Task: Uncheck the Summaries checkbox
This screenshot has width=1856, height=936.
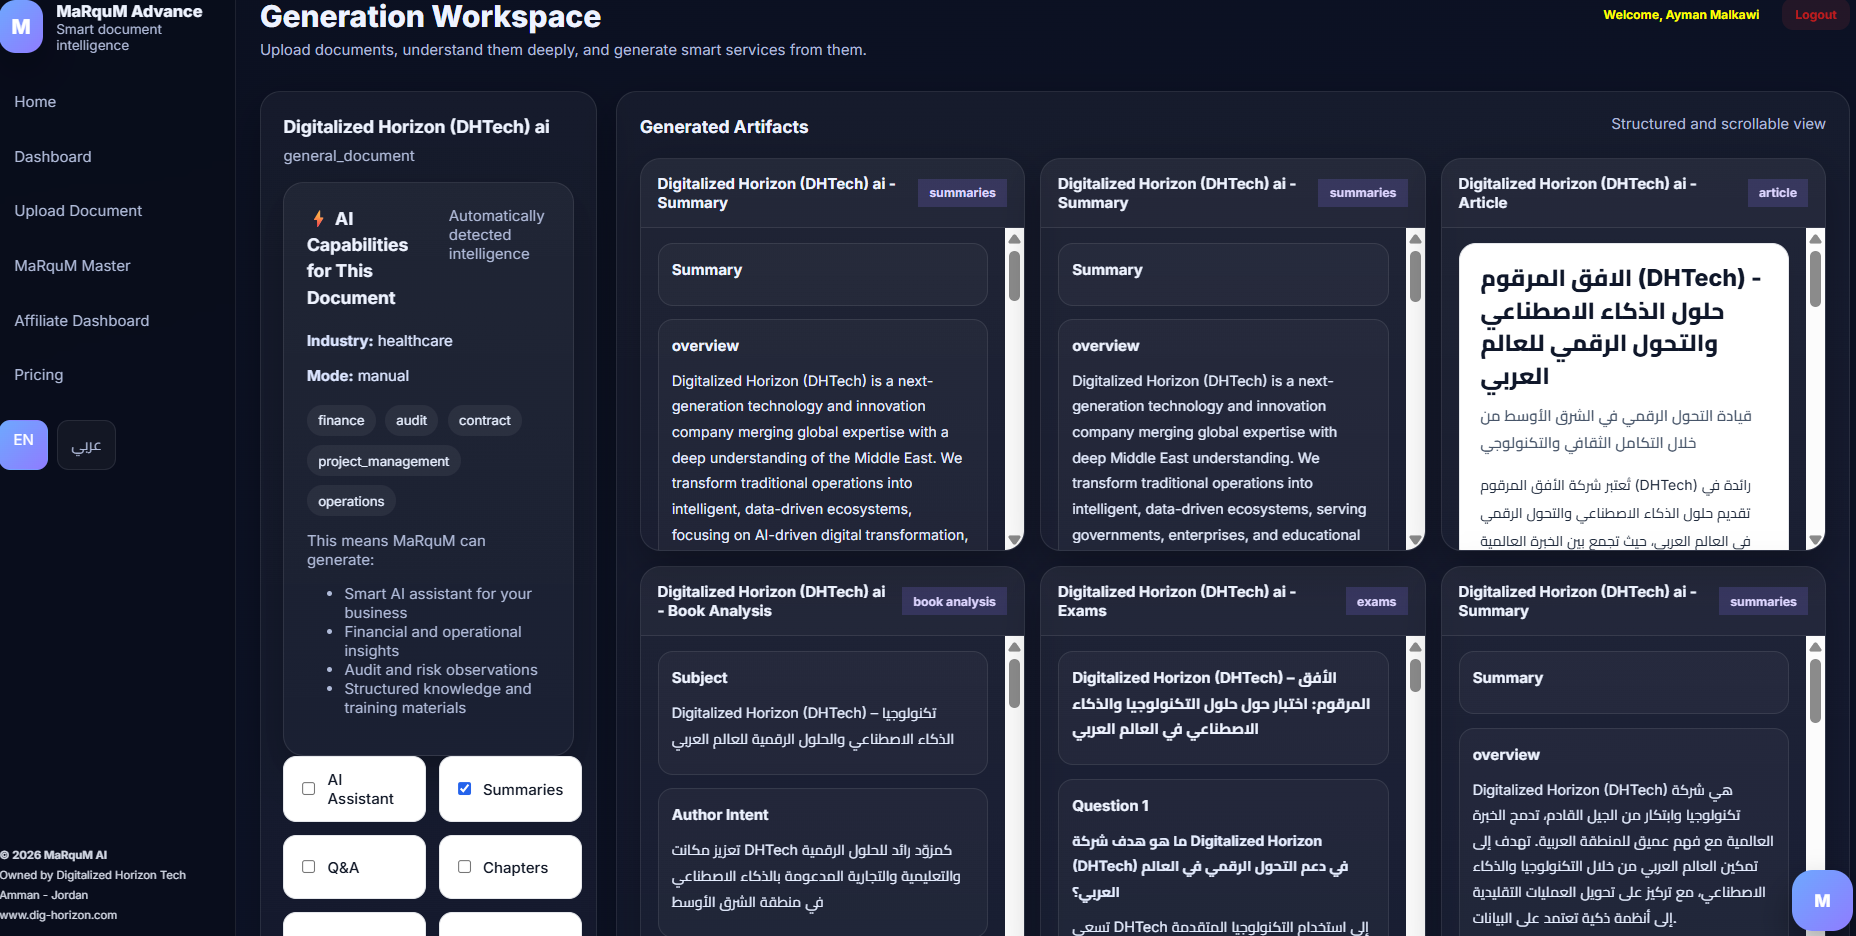Action: [465, 789]
